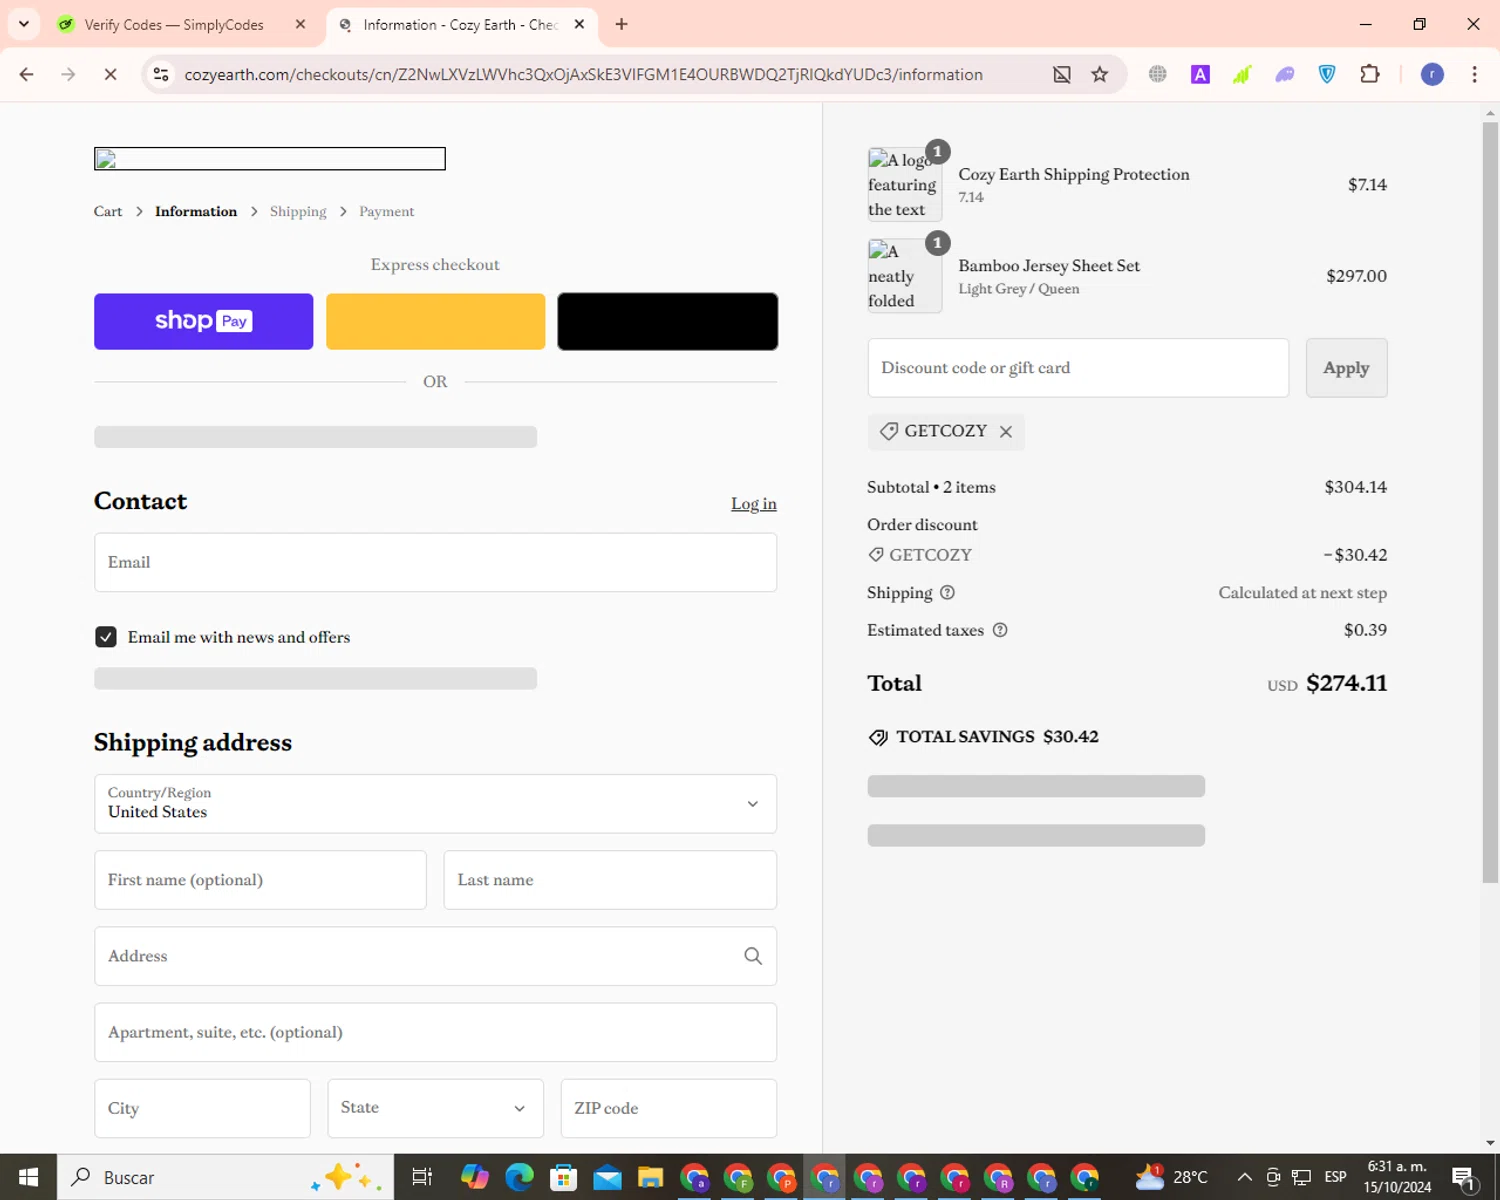Apply the discount code
1500x1200 pixels.
pos(1346,368)
